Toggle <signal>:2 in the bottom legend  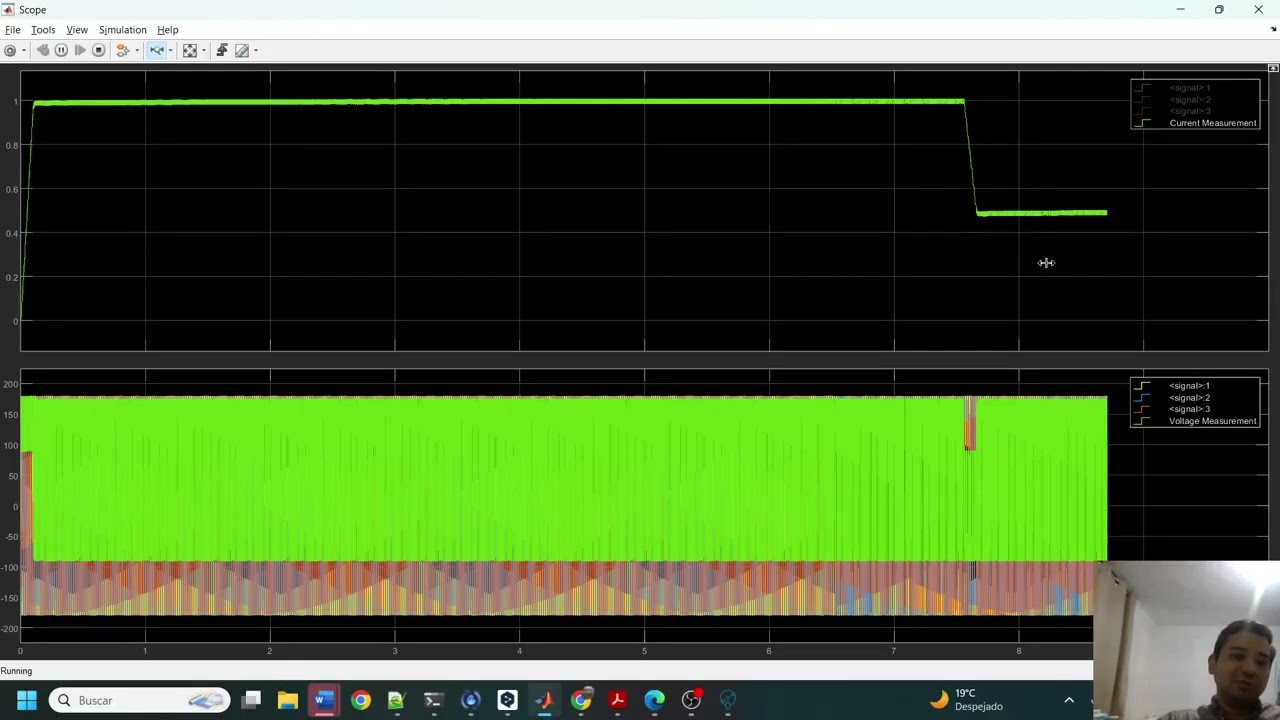(x=1189, y=398)
